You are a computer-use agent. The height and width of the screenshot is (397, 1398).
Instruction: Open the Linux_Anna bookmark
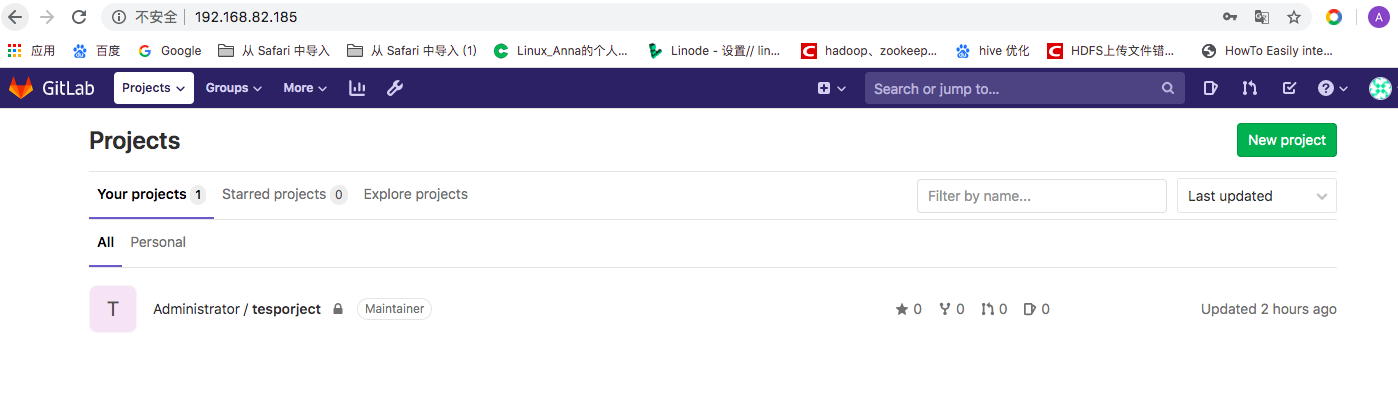point(561,50)
